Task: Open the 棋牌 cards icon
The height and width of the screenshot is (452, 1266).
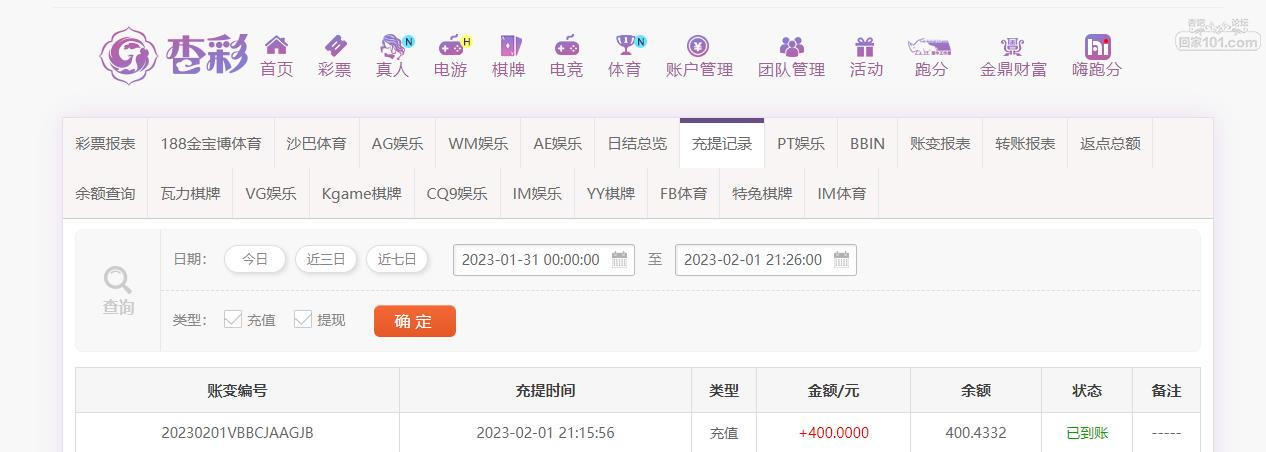Action: 509,45
